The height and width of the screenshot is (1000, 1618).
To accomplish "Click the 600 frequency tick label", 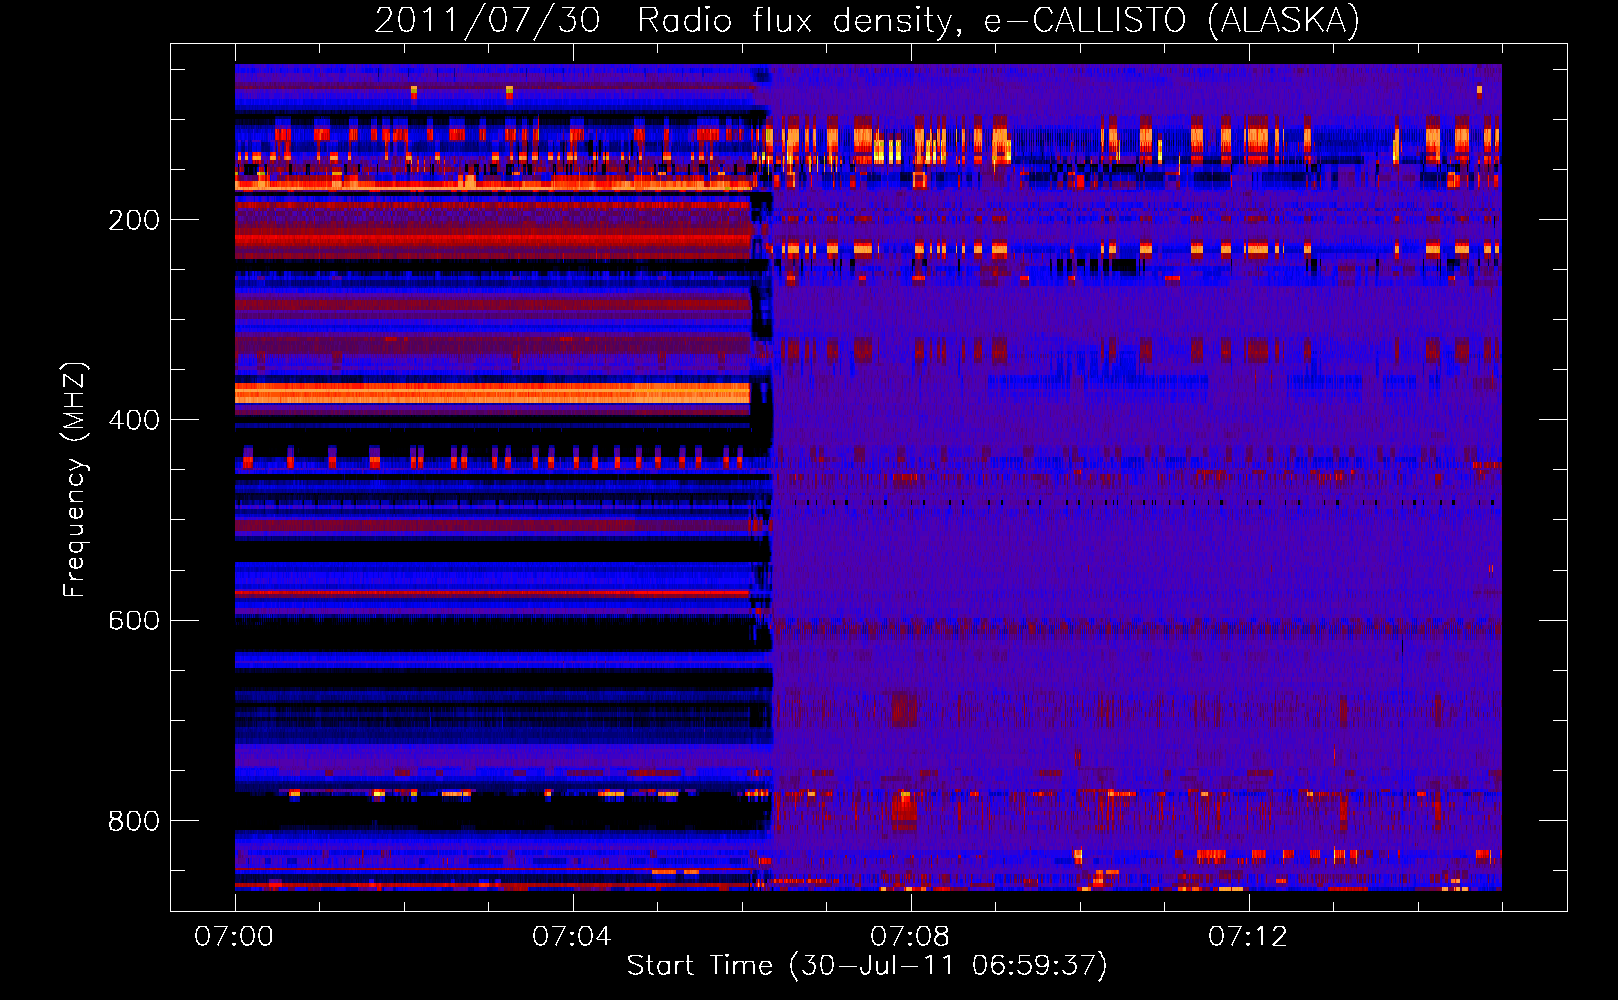I will [134, 620].
